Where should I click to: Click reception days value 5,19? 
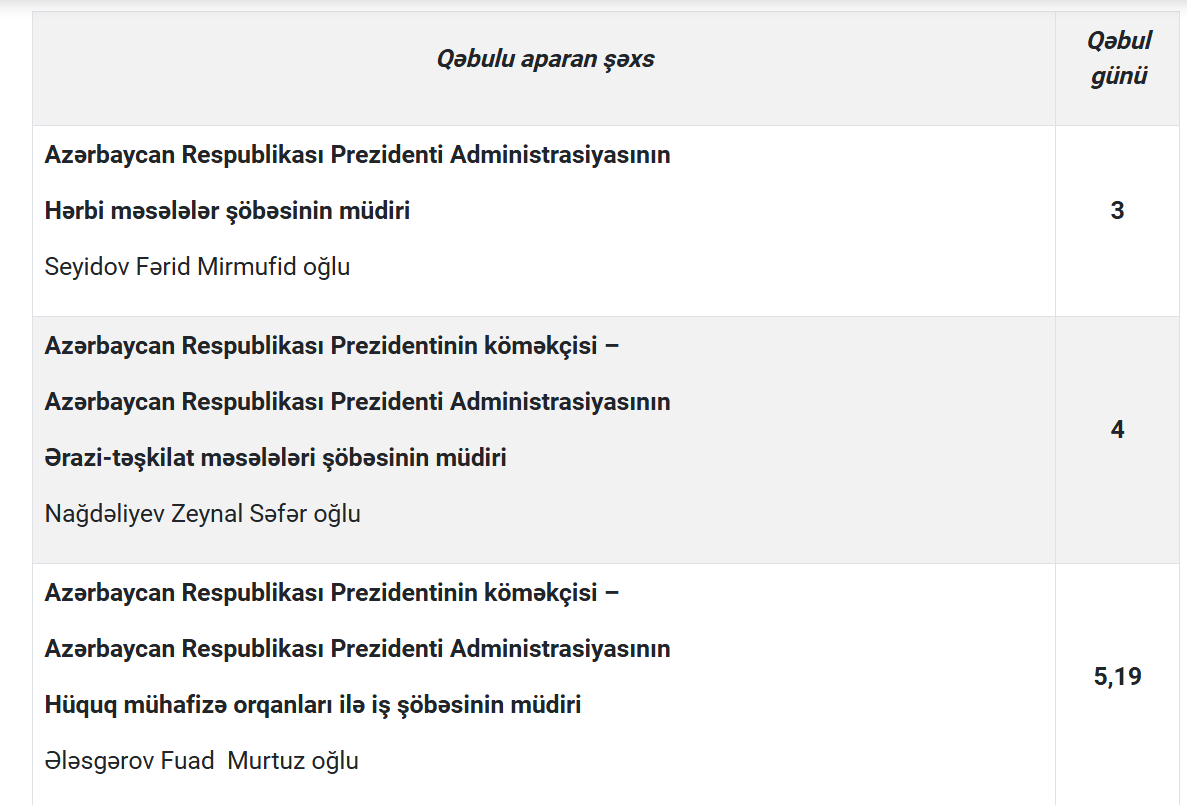[1117, 676]
